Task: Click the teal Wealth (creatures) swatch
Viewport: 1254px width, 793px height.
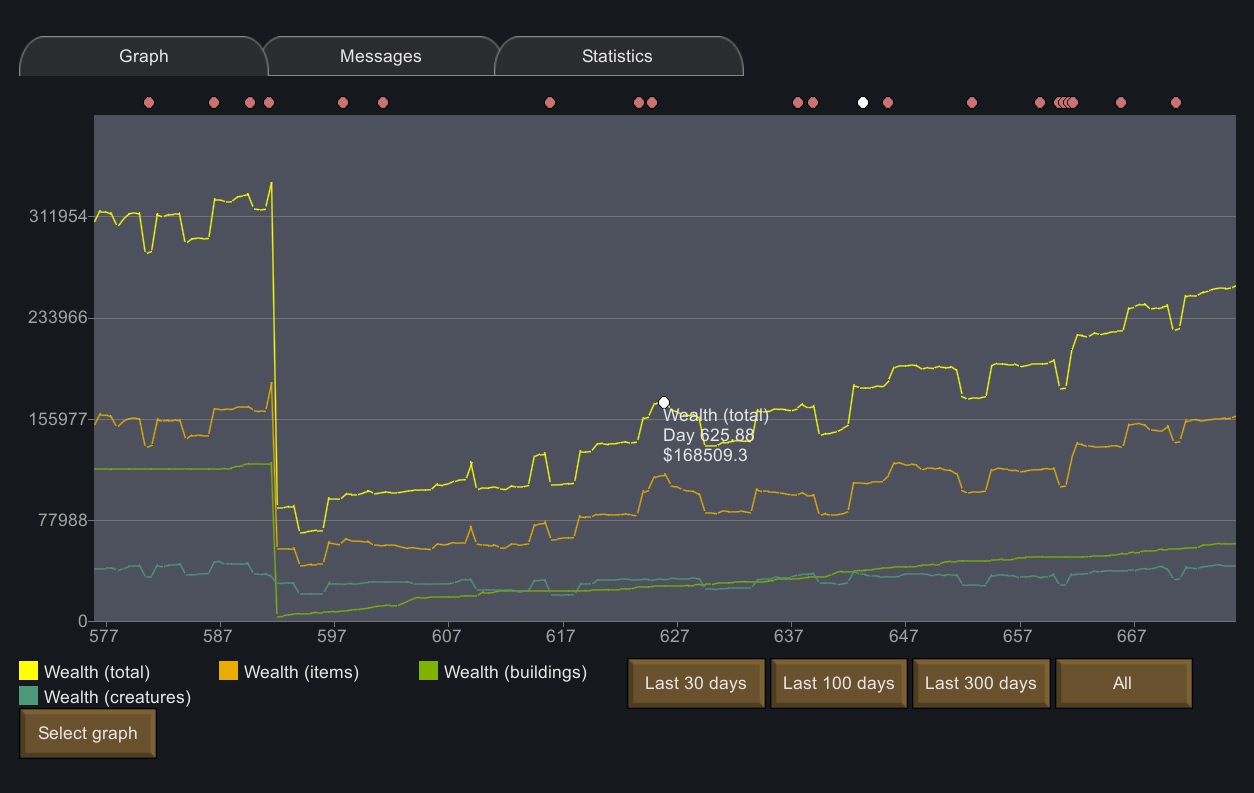Action: 29,696
